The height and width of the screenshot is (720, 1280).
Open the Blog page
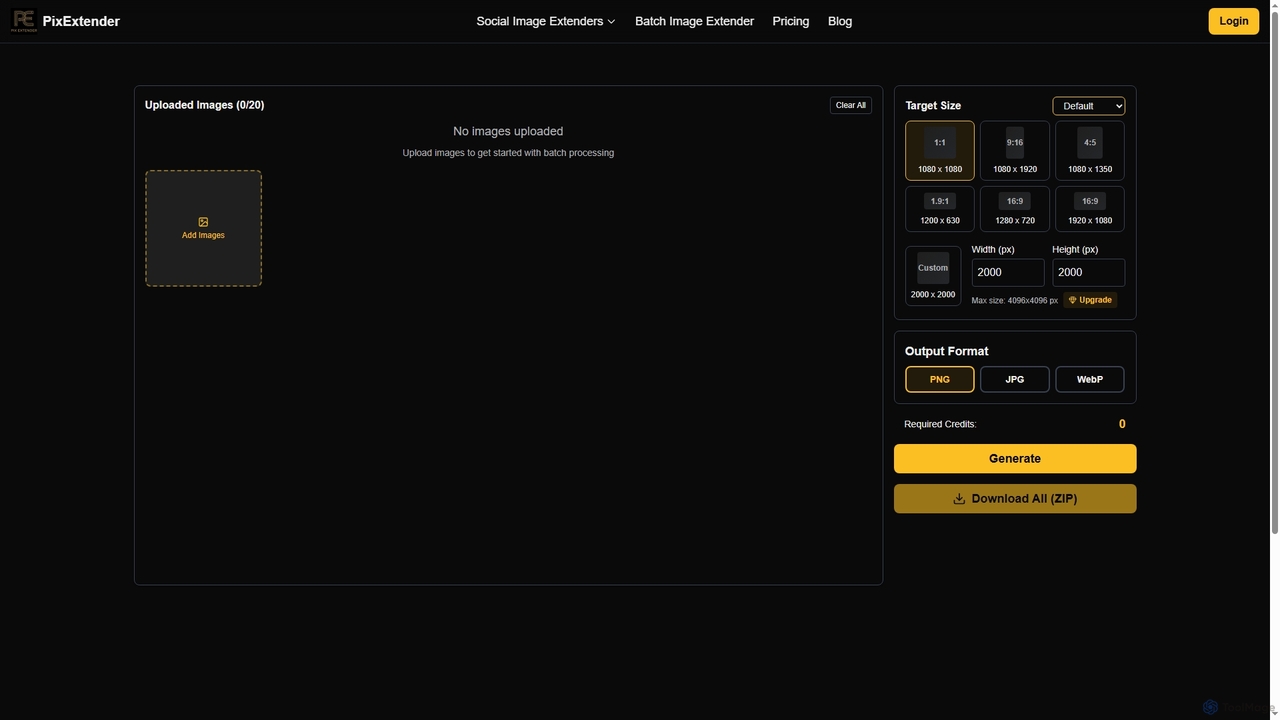coord(840,21)
